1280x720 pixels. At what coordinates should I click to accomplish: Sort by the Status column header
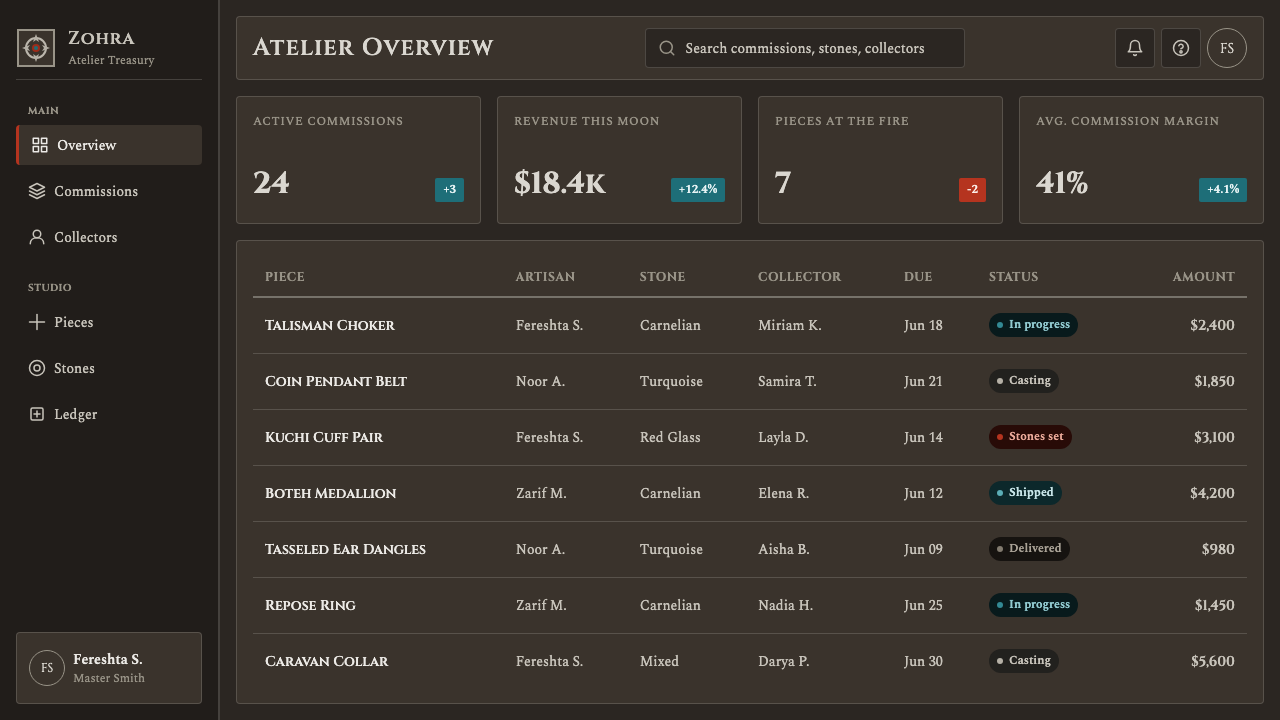pos(1013,277)
